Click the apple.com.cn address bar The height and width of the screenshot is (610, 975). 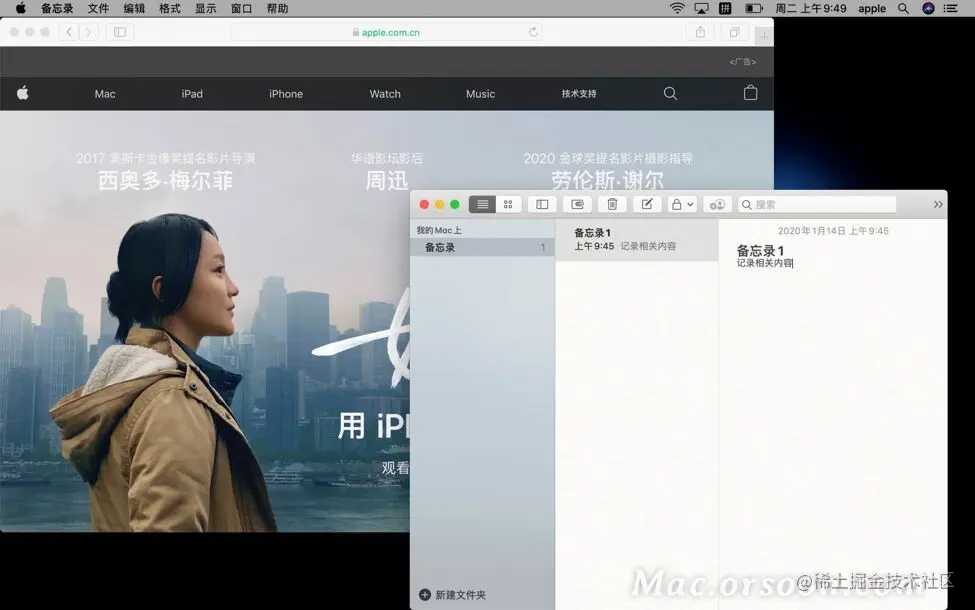(386, 32)
